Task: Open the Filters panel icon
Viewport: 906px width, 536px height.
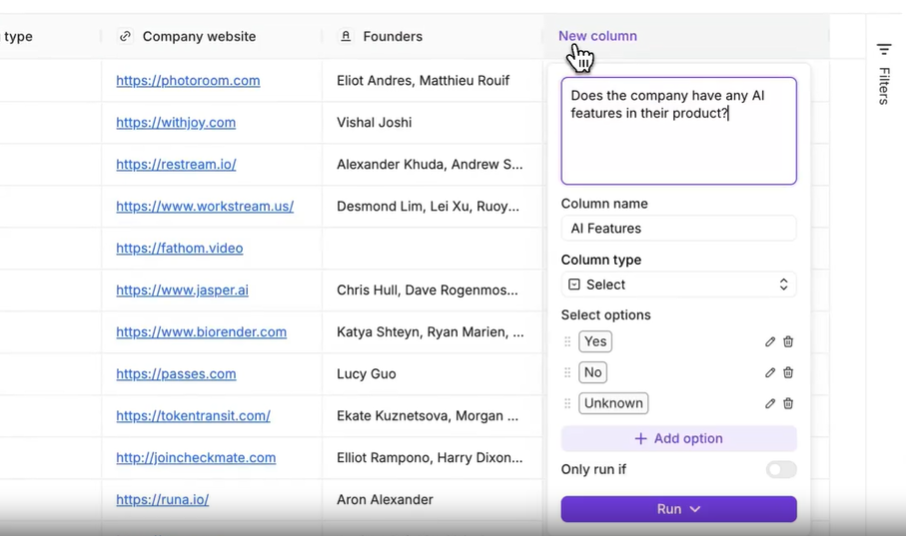Action: click(x=883, y=50)
